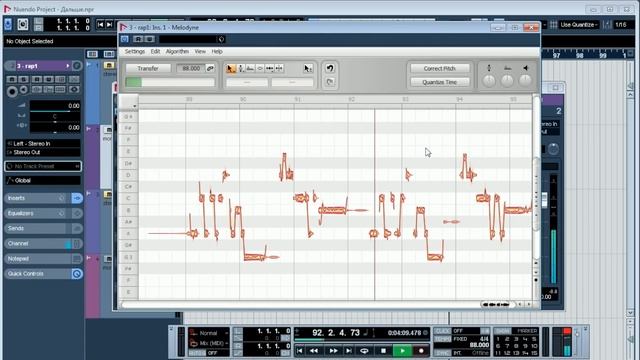This screenshot has width=640, height=360.
Task: Open the View menu in Melodyne
Action: pos(200,51)
